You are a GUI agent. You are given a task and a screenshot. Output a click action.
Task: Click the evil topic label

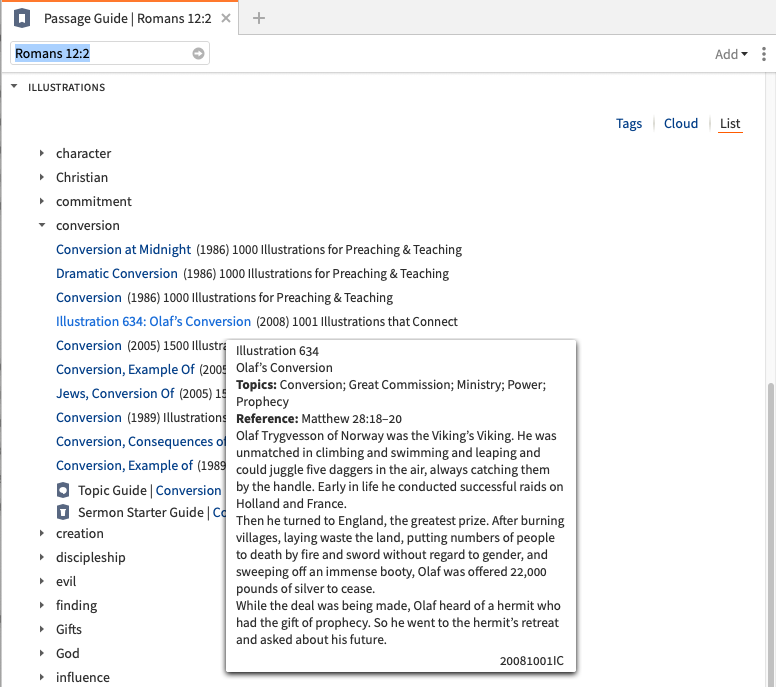pyautogui.click(x=66, y=581)
